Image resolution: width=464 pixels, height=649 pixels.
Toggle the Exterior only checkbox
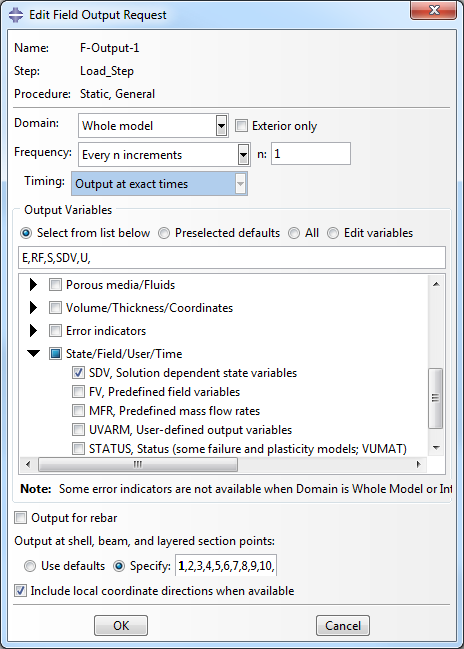click(x=241, y=125)
